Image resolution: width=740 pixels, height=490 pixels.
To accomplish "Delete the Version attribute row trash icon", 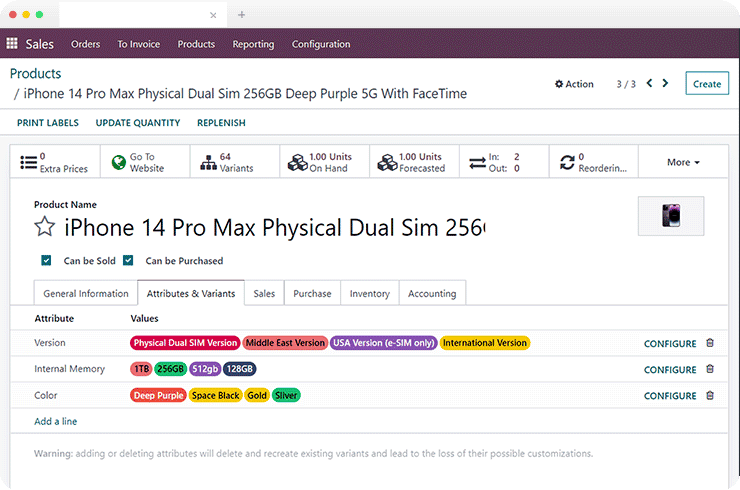I will [x=710, y=343].
